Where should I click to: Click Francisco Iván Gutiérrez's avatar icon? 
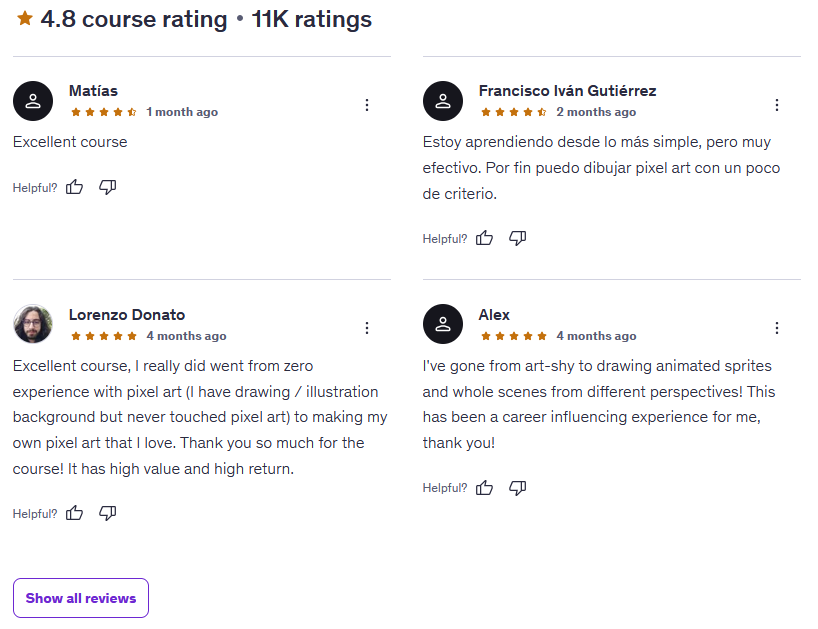443,101
